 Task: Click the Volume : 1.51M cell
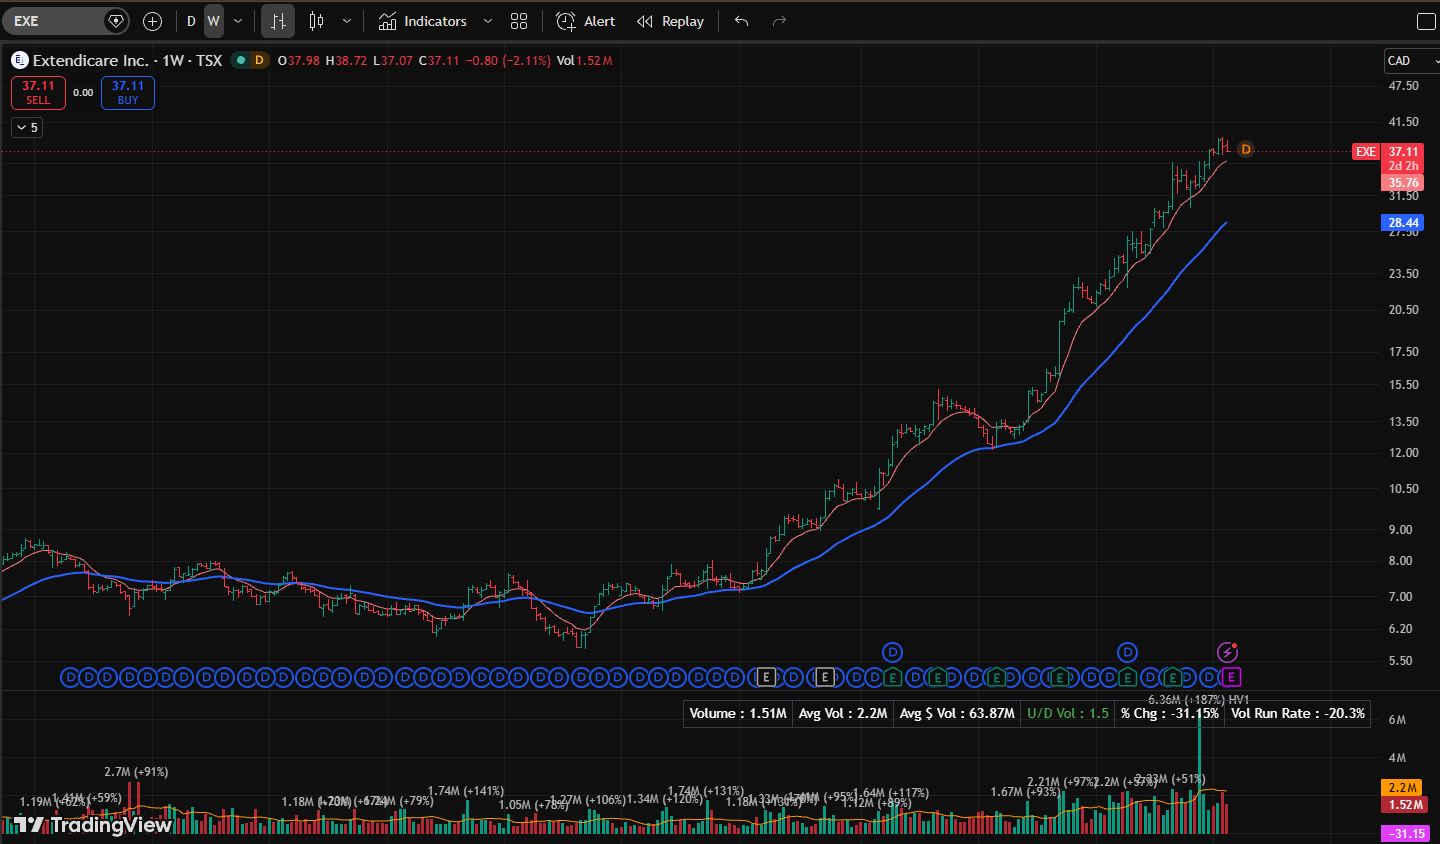point(738,713)
